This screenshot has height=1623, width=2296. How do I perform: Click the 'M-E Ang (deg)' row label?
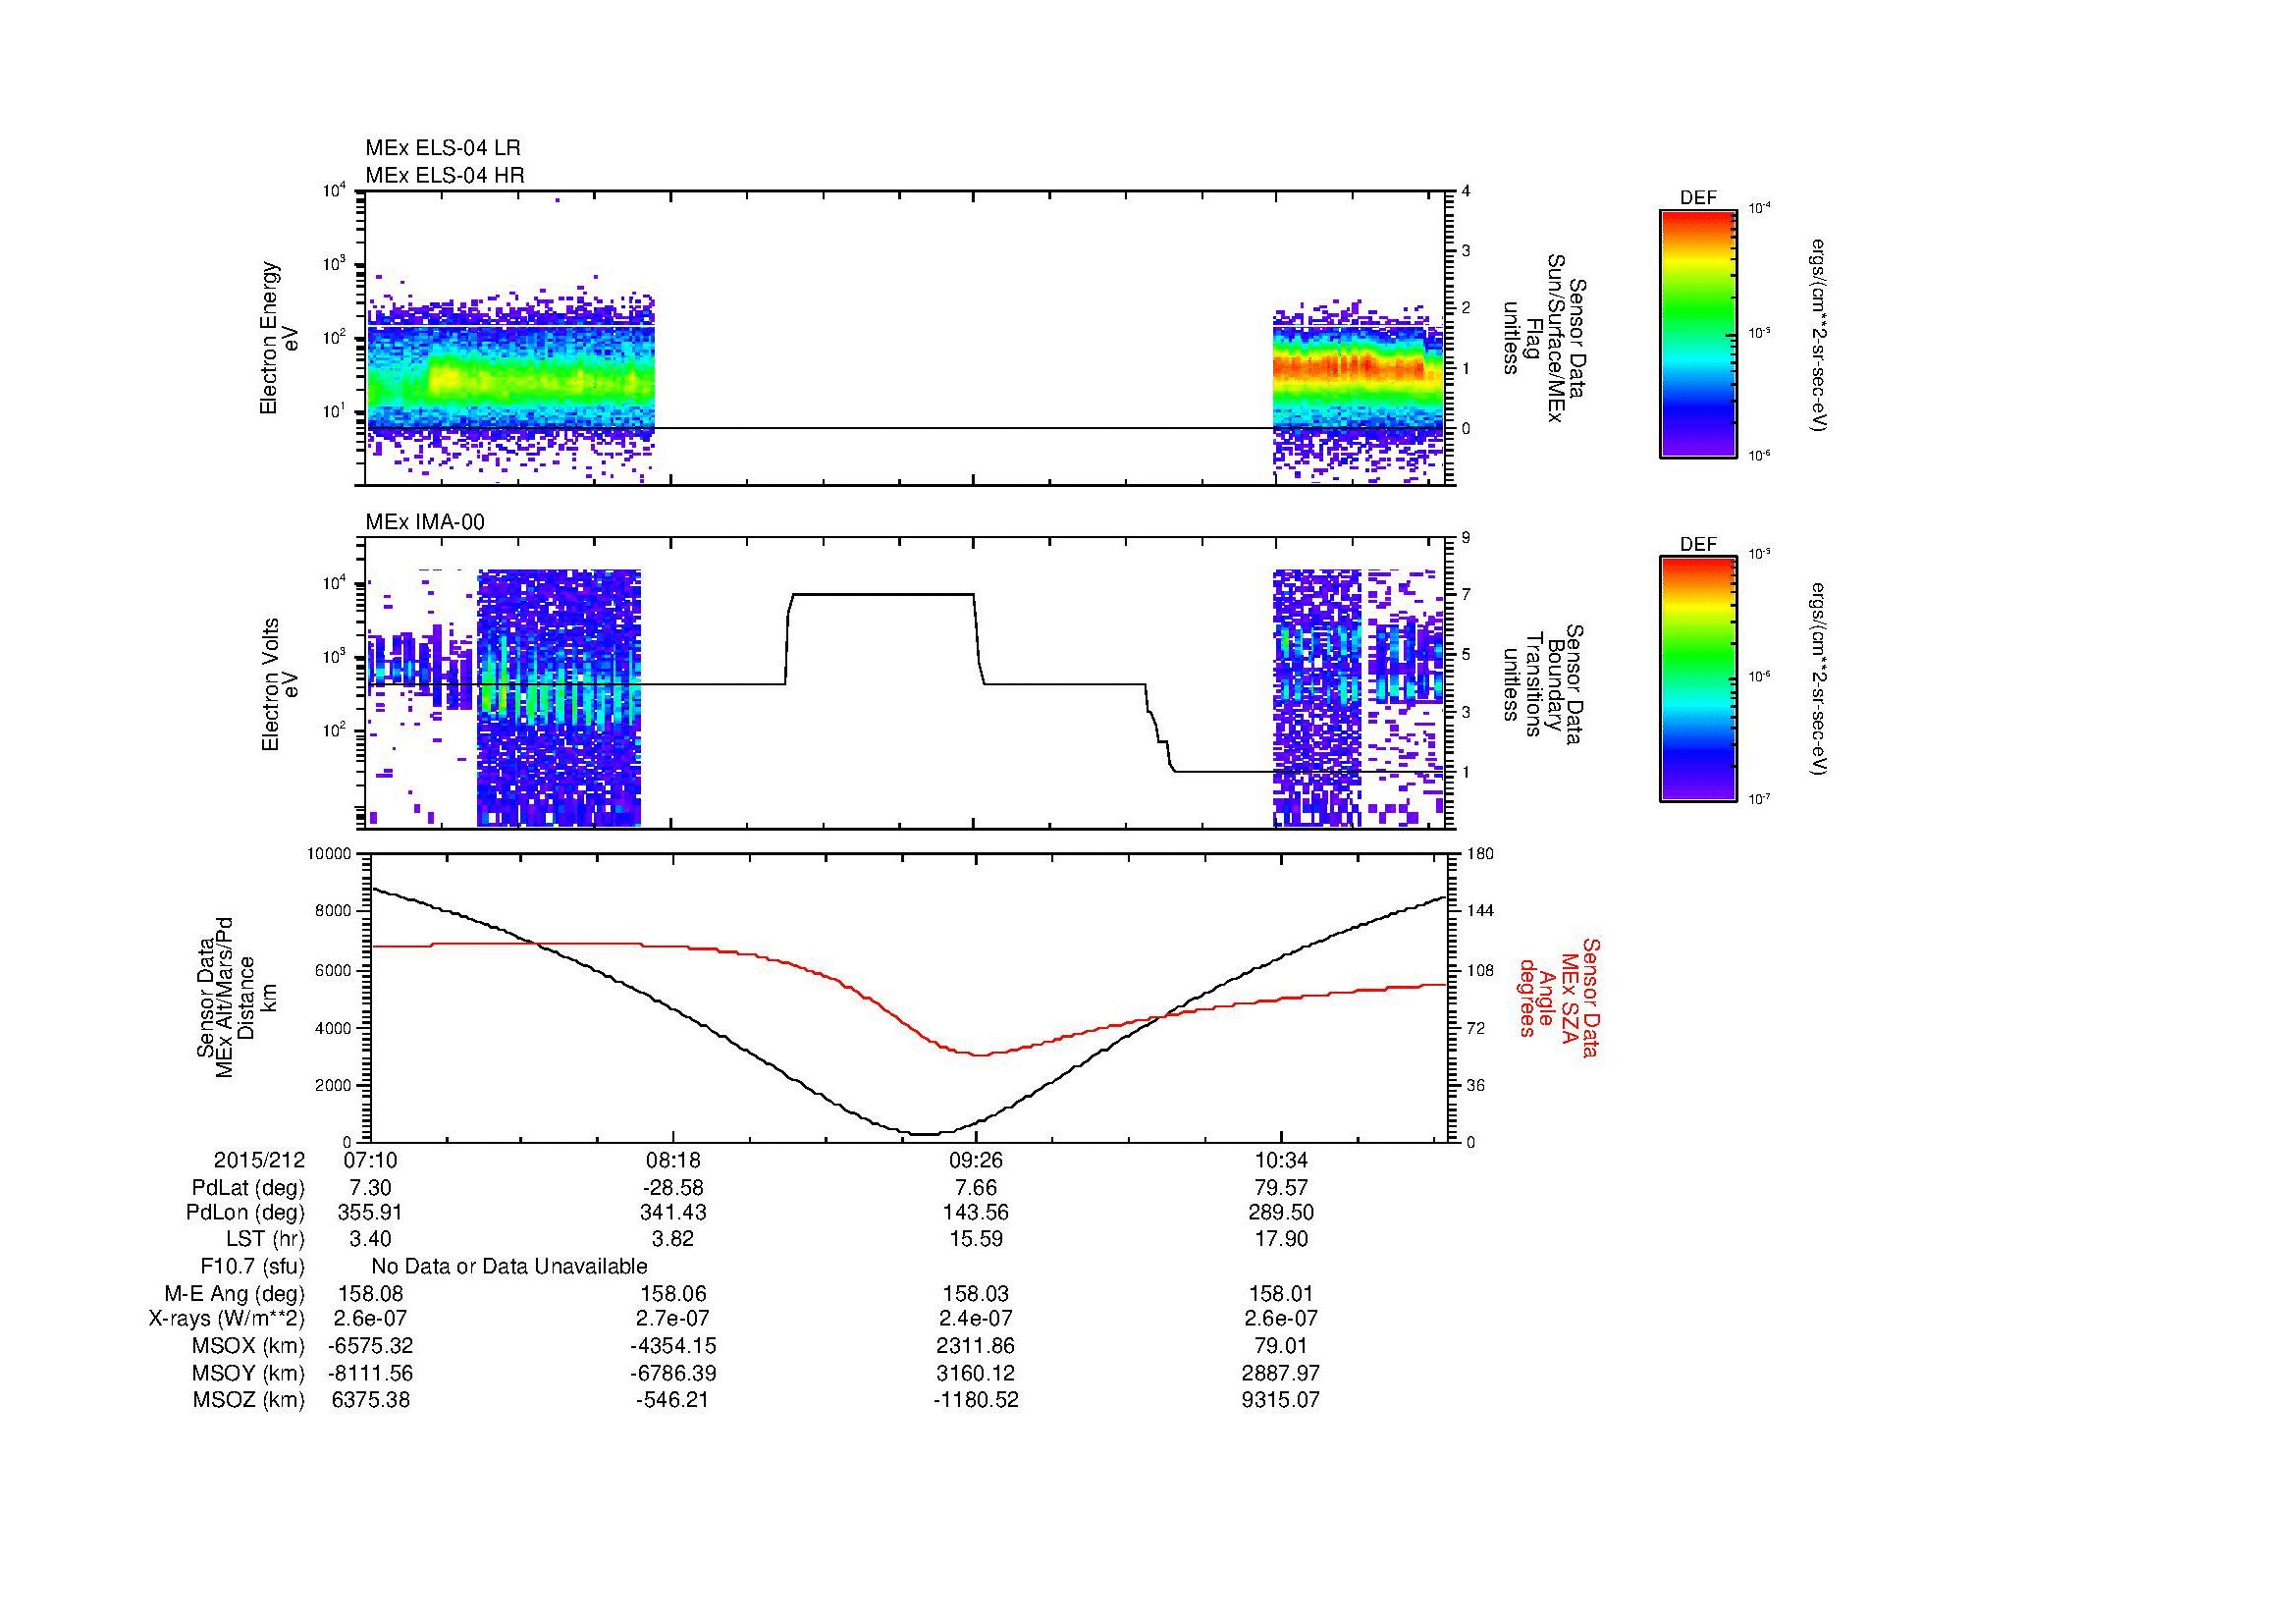coord(235,1294)
